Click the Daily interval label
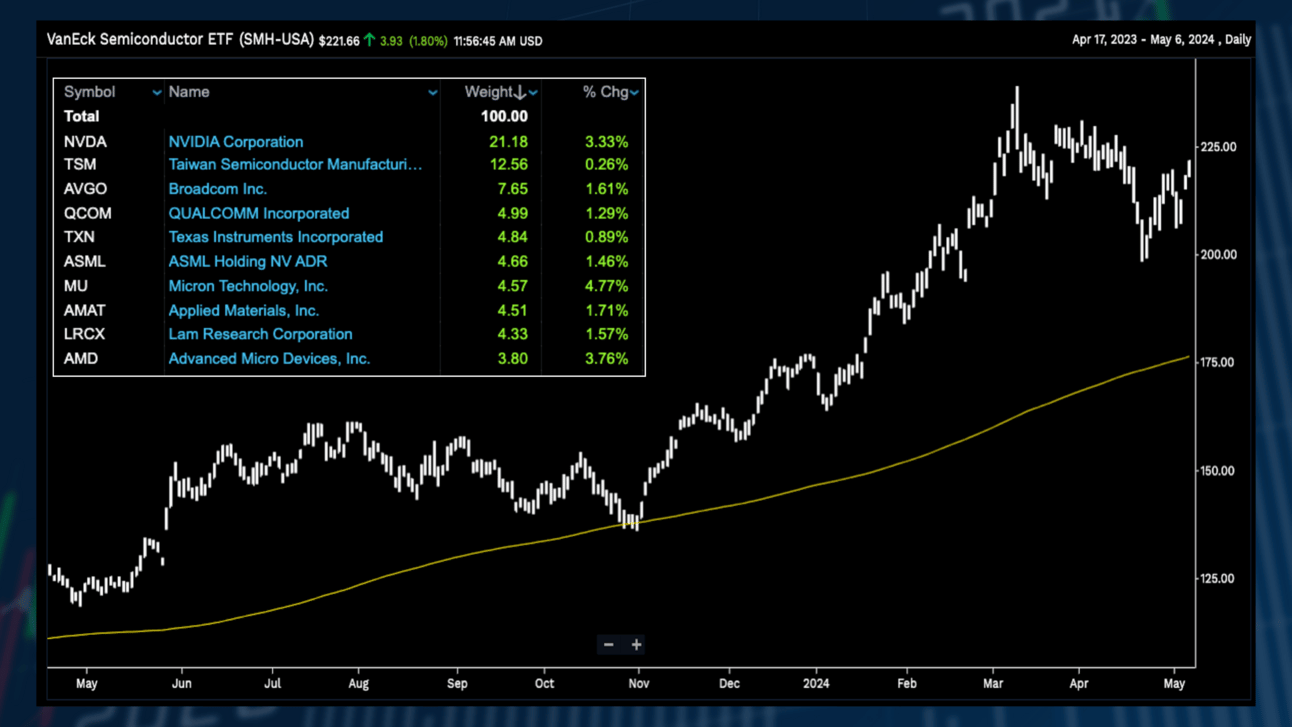This screenshot has width=1292, height=727. click(1238, 40)
